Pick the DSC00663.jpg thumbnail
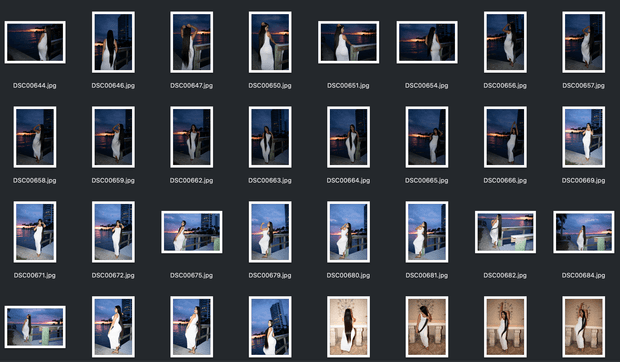620x362 pixels. (270, 137)
